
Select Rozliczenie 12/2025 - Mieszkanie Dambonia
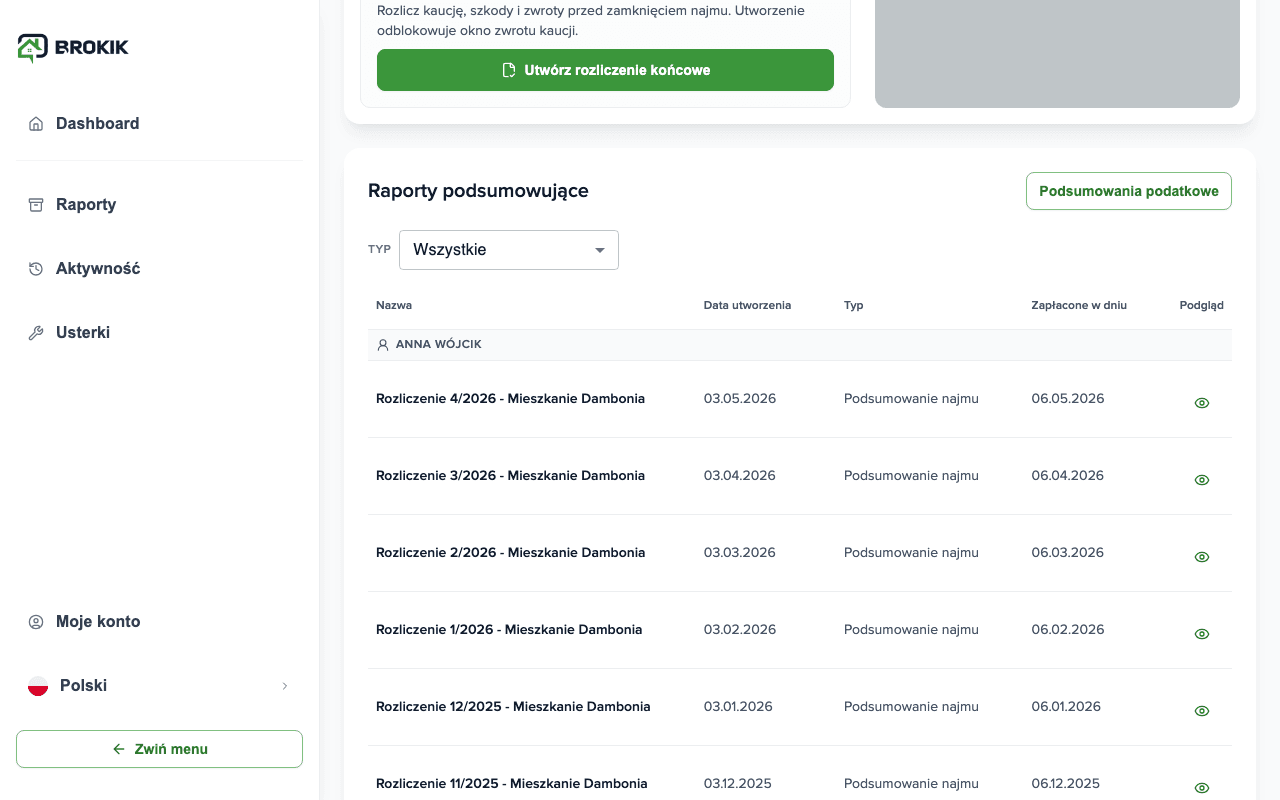pos(513,707)
